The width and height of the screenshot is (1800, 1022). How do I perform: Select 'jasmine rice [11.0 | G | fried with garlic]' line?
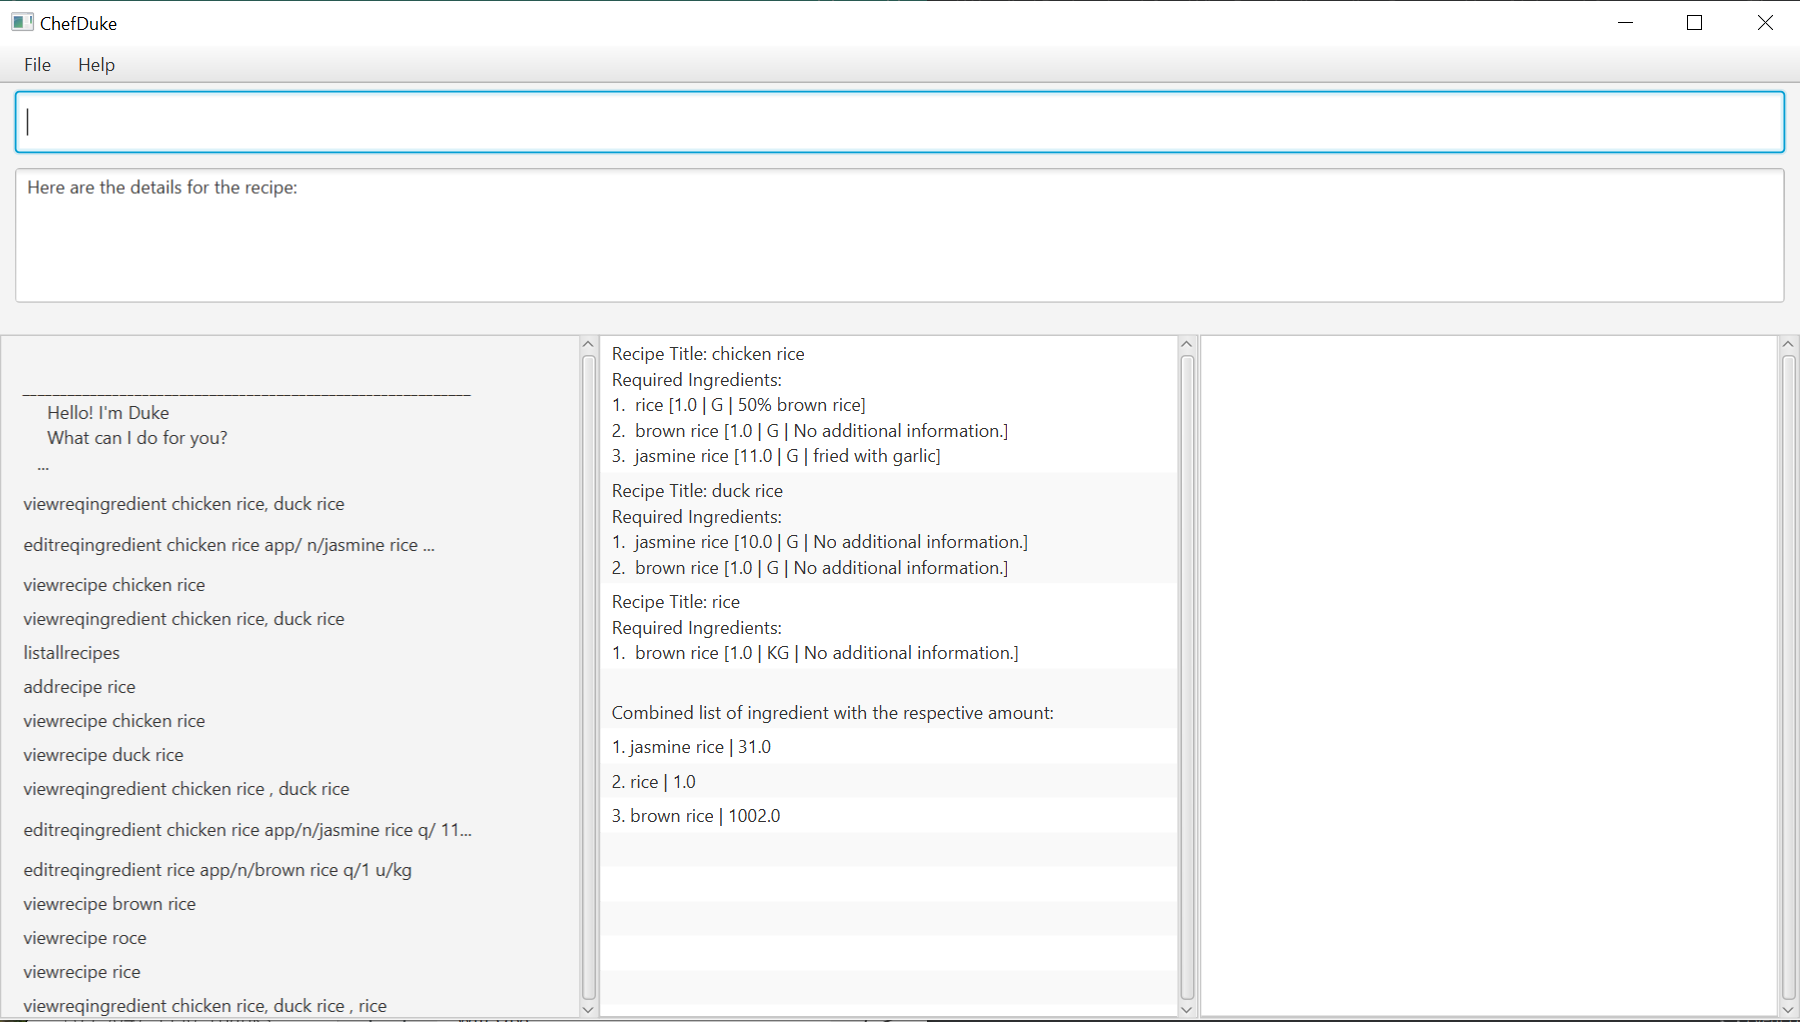pyautogui.click(x=787, y=456)
